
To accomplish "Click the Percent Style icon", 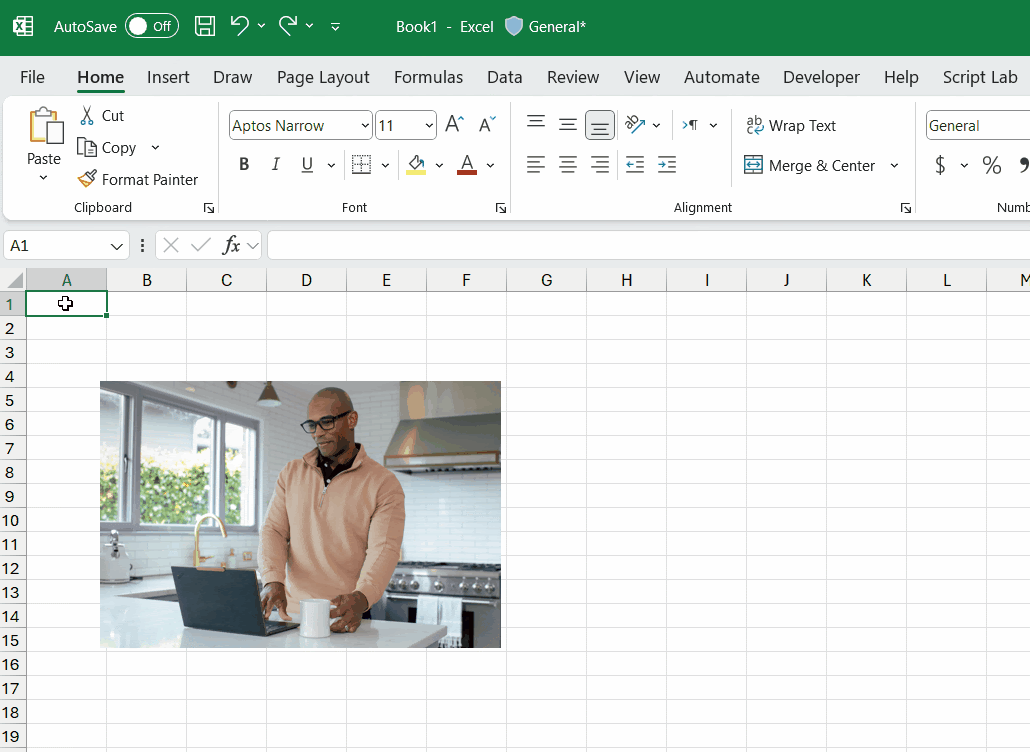I will tap(991, 165).
